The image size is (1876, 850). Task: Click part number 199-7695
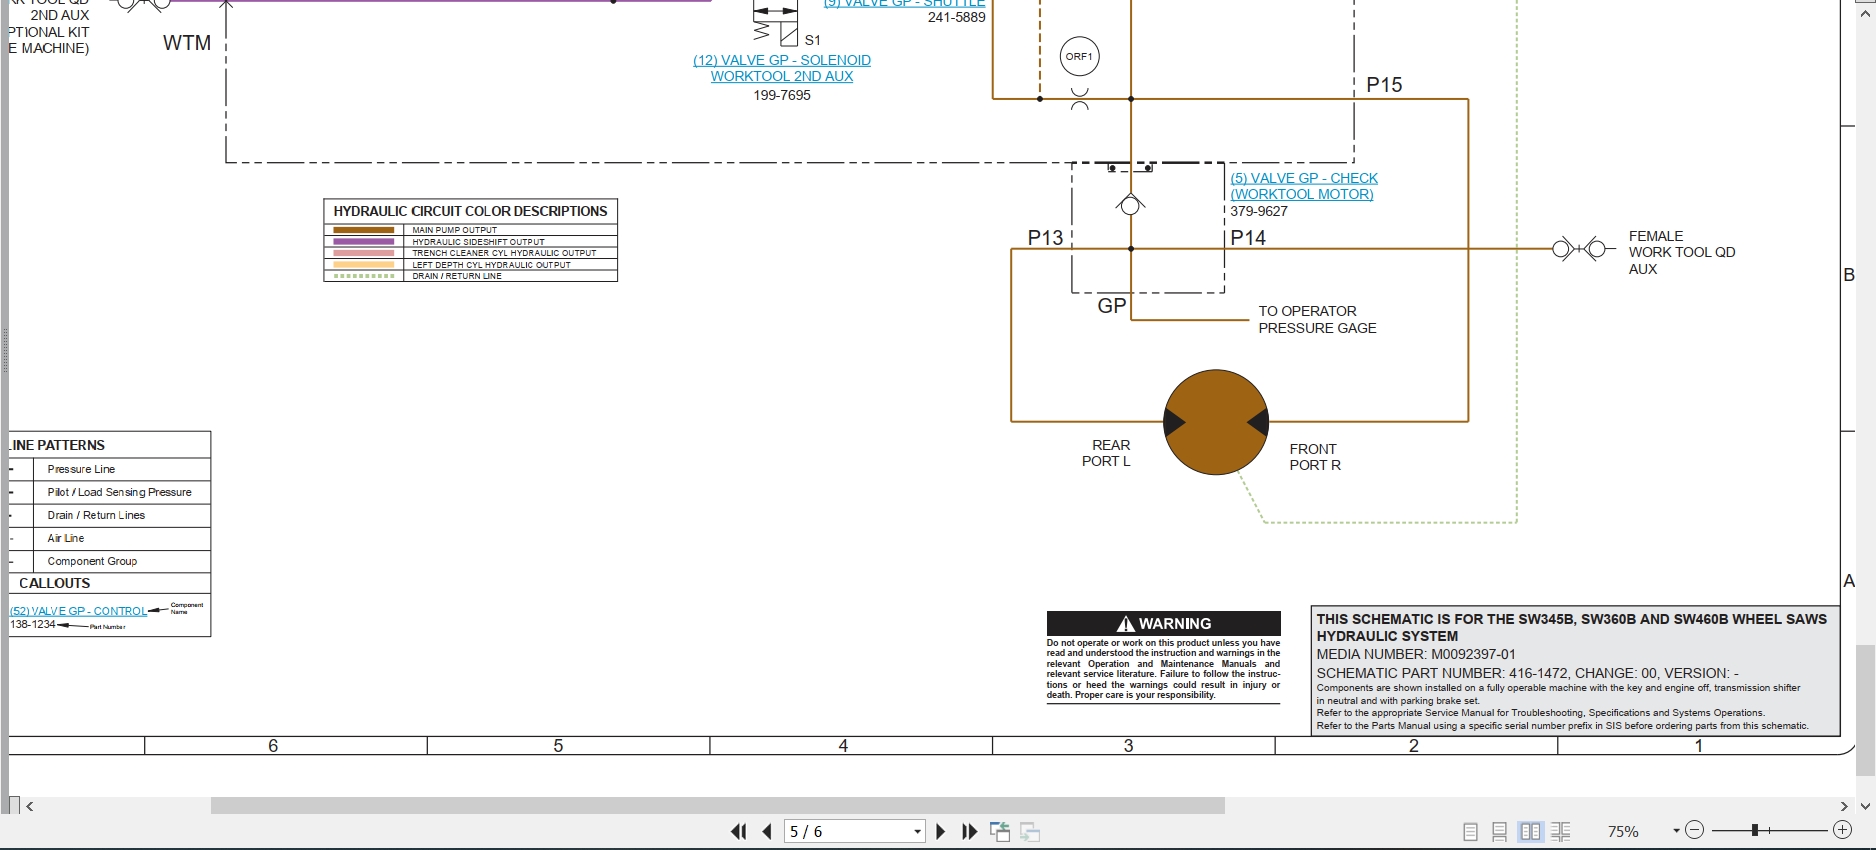click(x=782, y=95)
